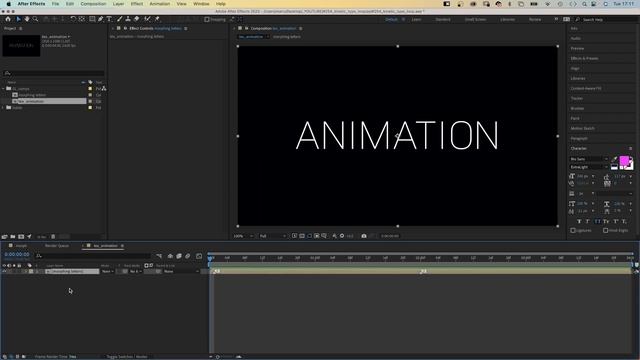This screenshot has width=640, height=360.
Task: Toggle Faux Italic in Character panel
Action: coord(588,221)
